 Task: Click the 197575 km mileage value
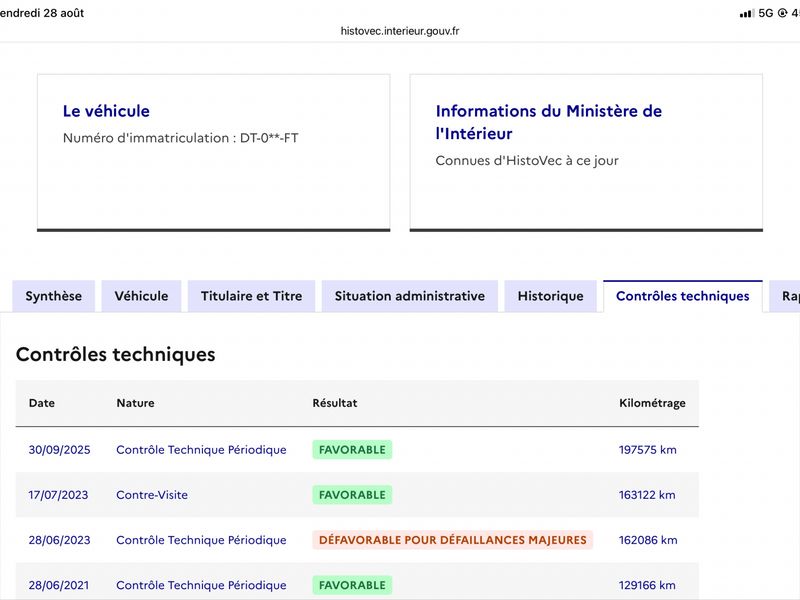tap(647, 449)
